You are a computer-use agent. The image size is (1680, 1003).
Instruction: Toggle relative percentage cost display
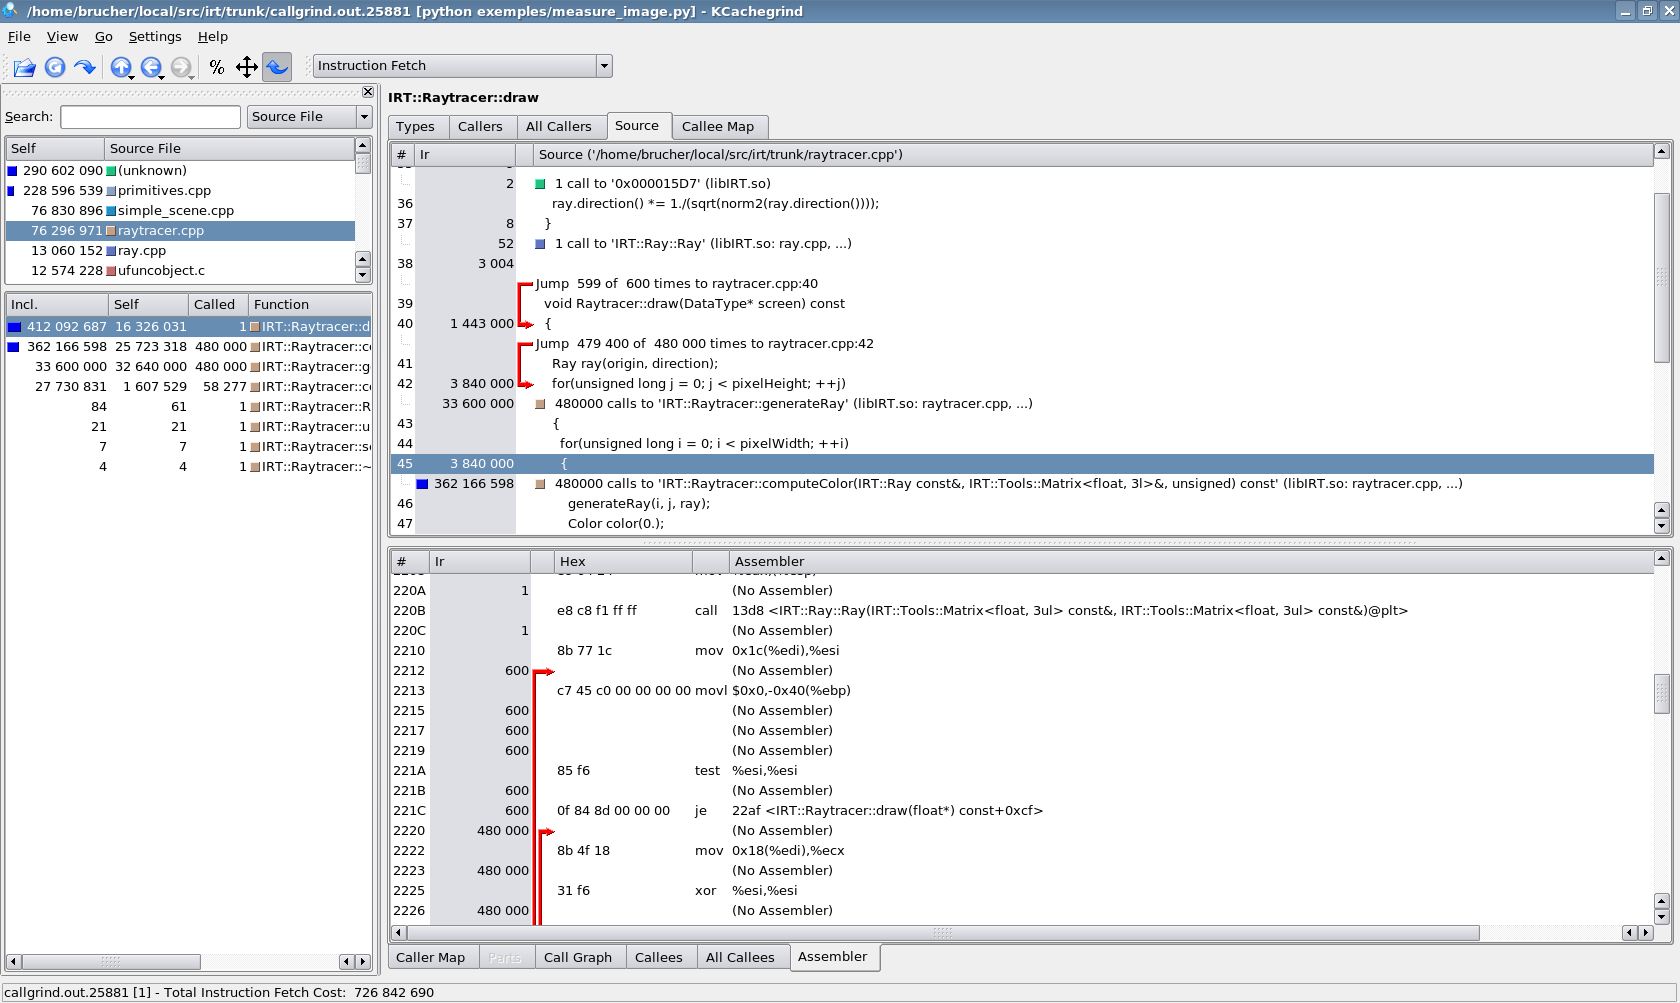tap(216, 67)
